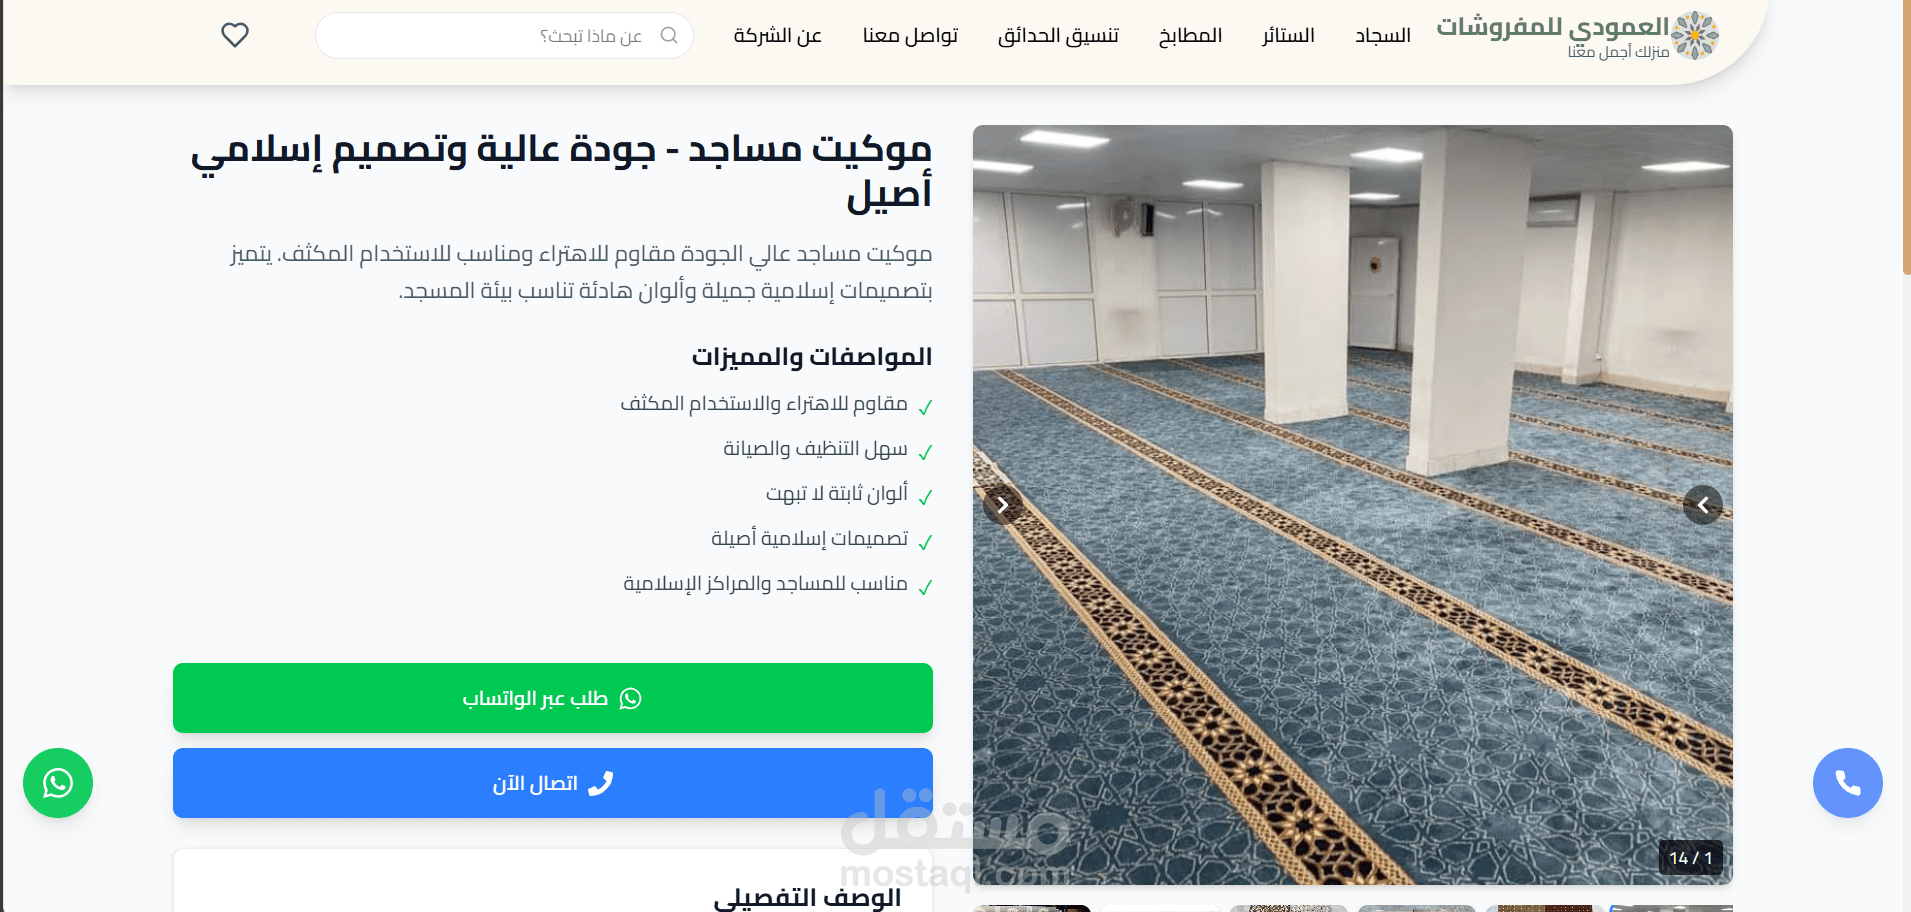Click the main mosque carpet image
The height and width of the screenshot is (912, 1911).
(x=1352, y=505)
